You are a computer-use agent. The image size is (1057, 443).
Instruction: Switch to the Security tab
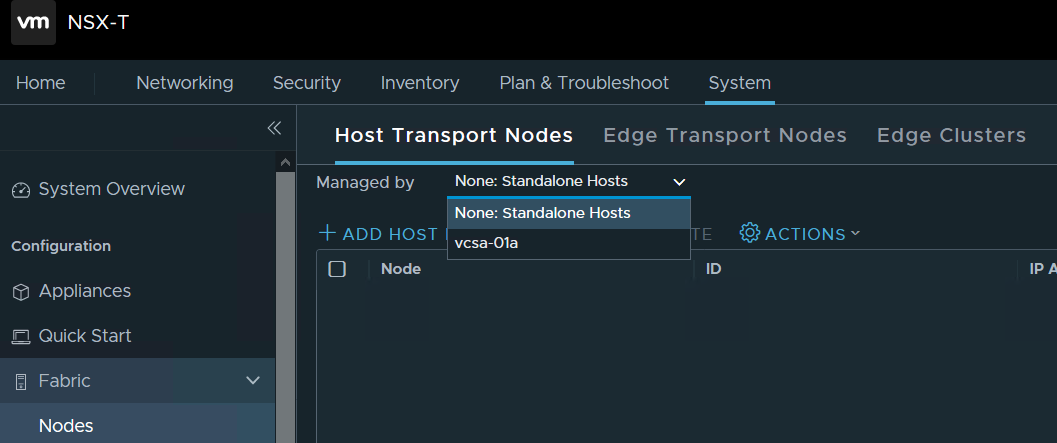pyautogui.click(x=307, y=83)
